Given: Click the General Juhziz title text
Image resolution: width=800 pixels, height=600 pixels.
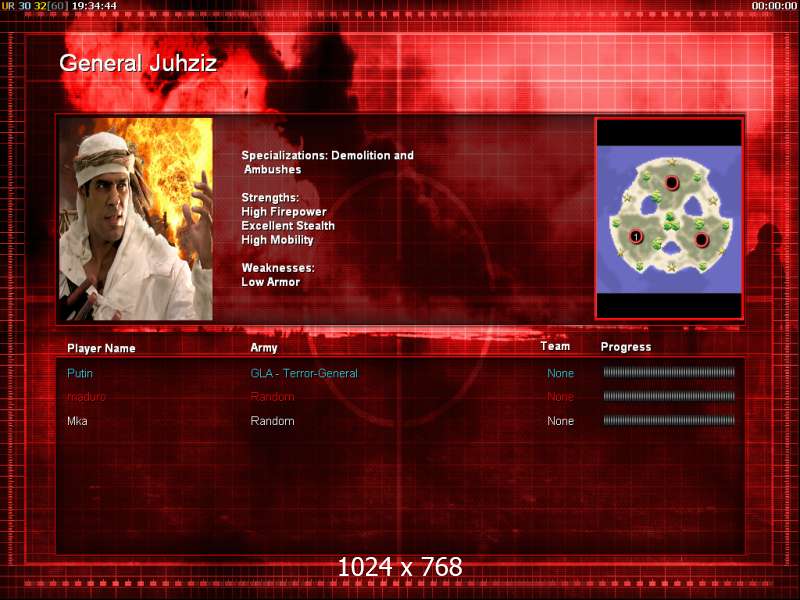Looking at the screenshot, I should pos(138,63).
